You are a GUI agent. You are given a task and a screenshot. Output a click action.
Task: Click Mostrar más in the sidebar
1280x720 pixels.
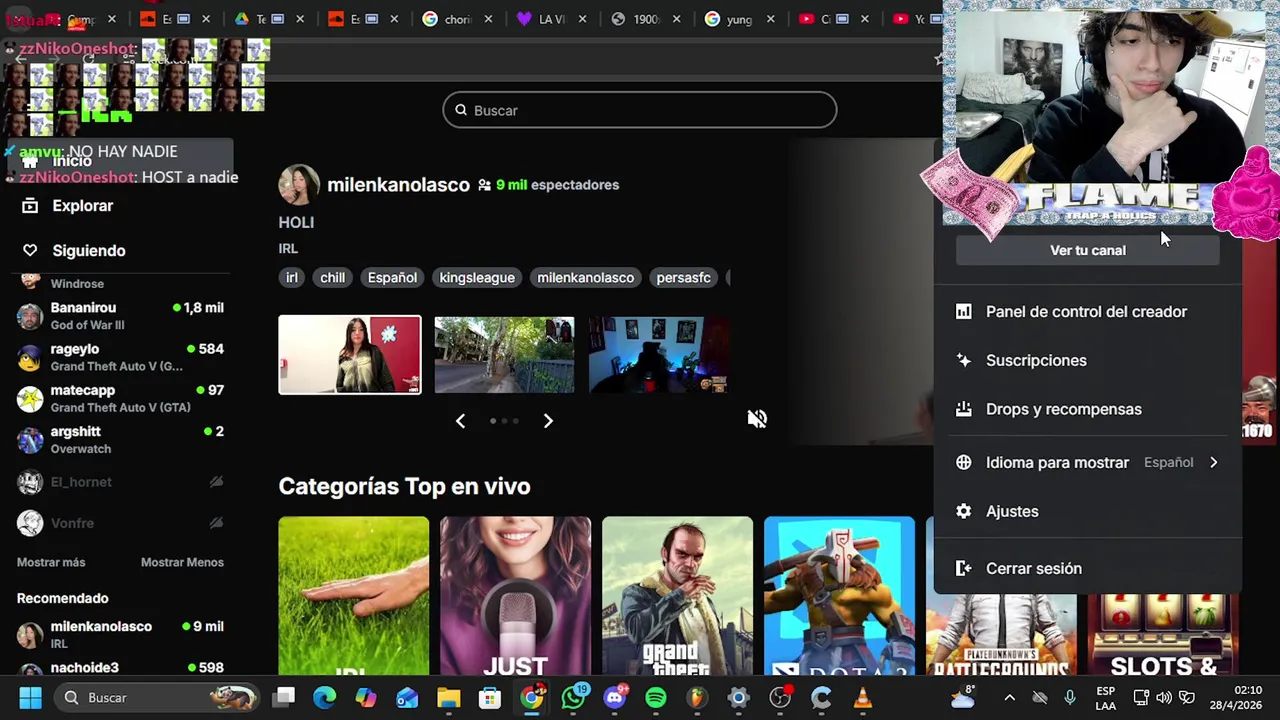click(51, 562)
